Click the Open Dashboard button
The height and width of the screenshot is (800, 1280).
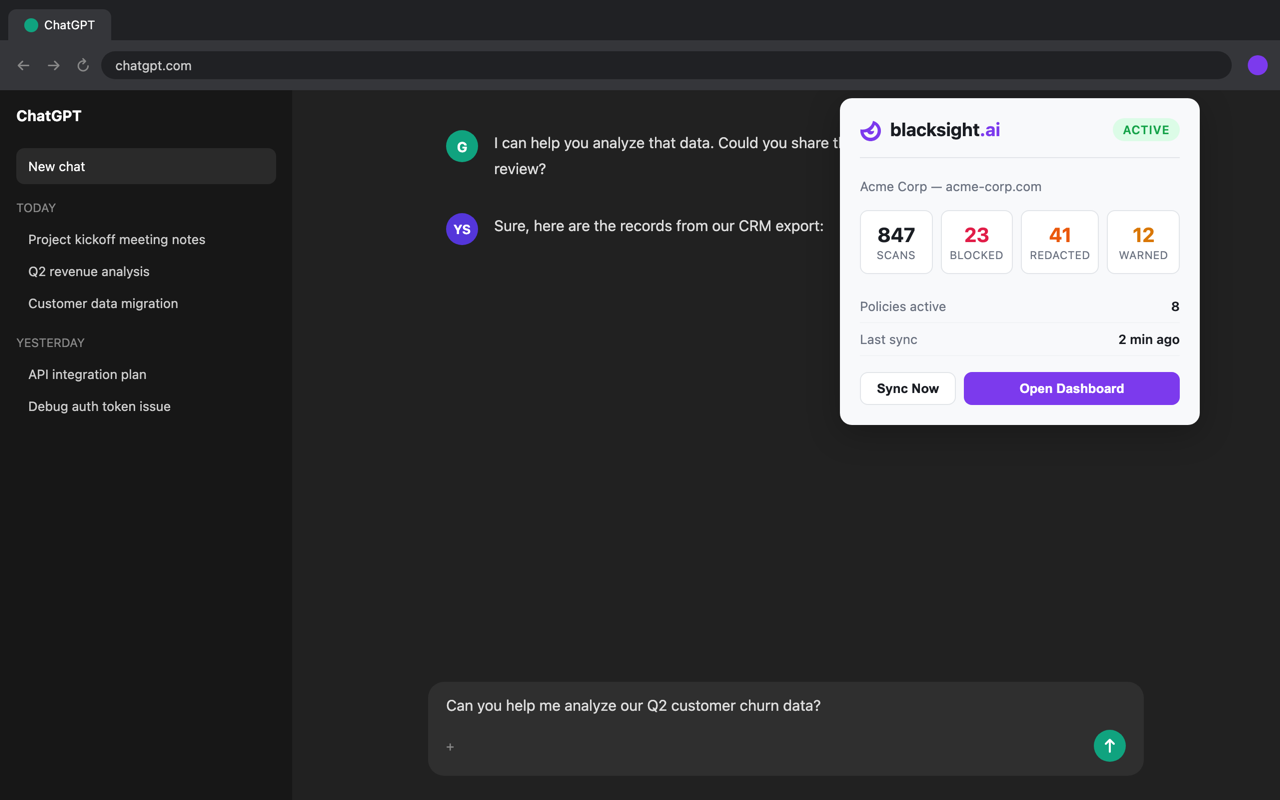[1072, 388]
